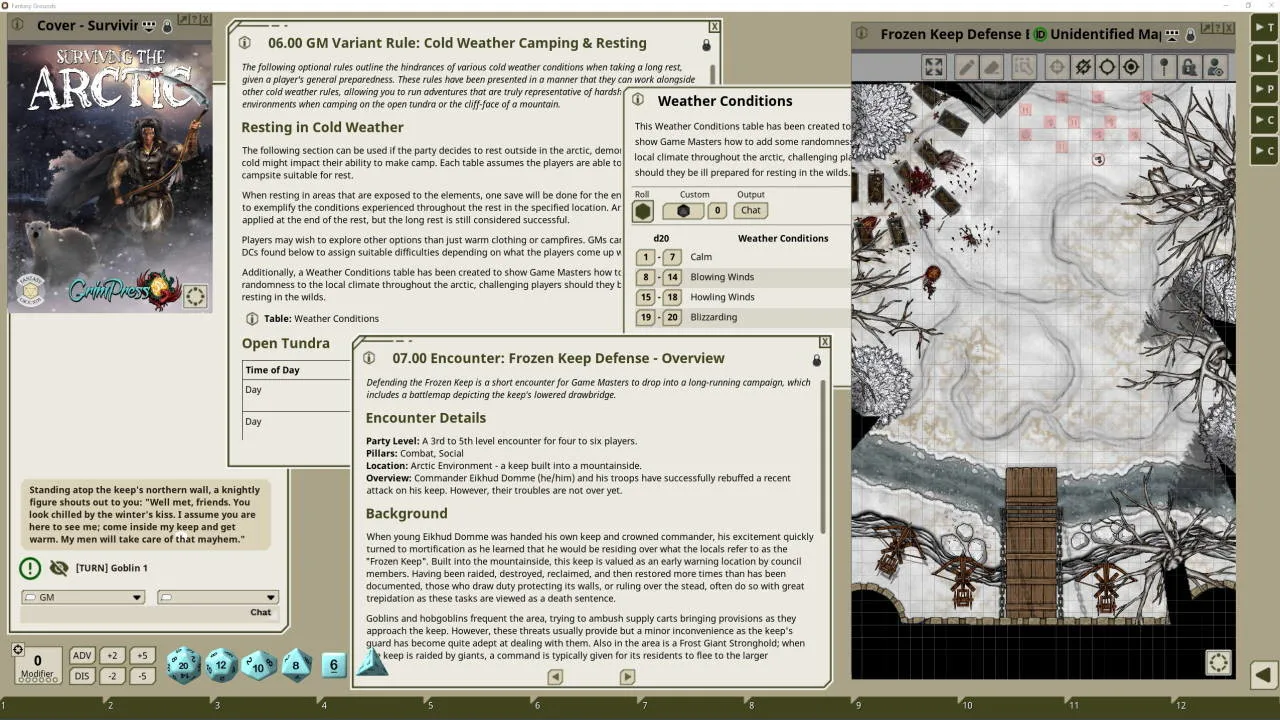The height and width of the screenshot is (720, 1280).
Task: Click link icon beside 06.00 GM Variant Rule
Action: (245, 43)
